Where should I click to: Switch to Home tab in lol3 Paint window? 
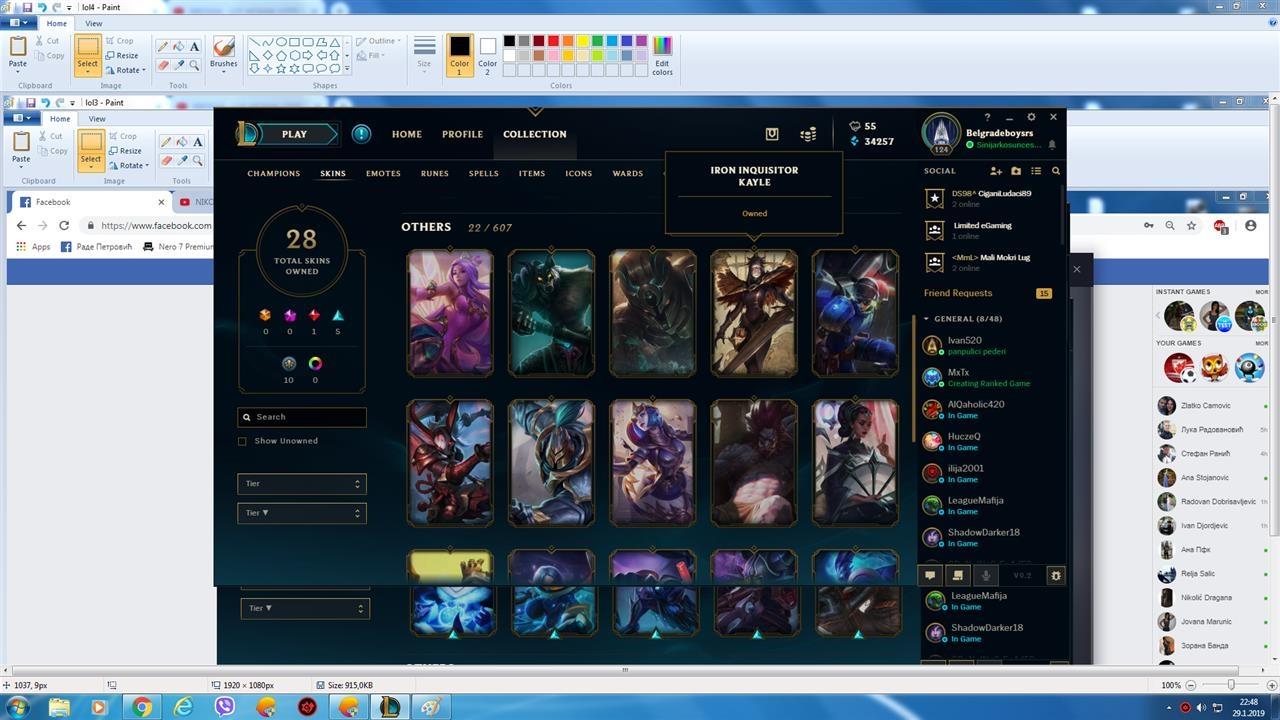pyautogui.click(x=60, y=119)
